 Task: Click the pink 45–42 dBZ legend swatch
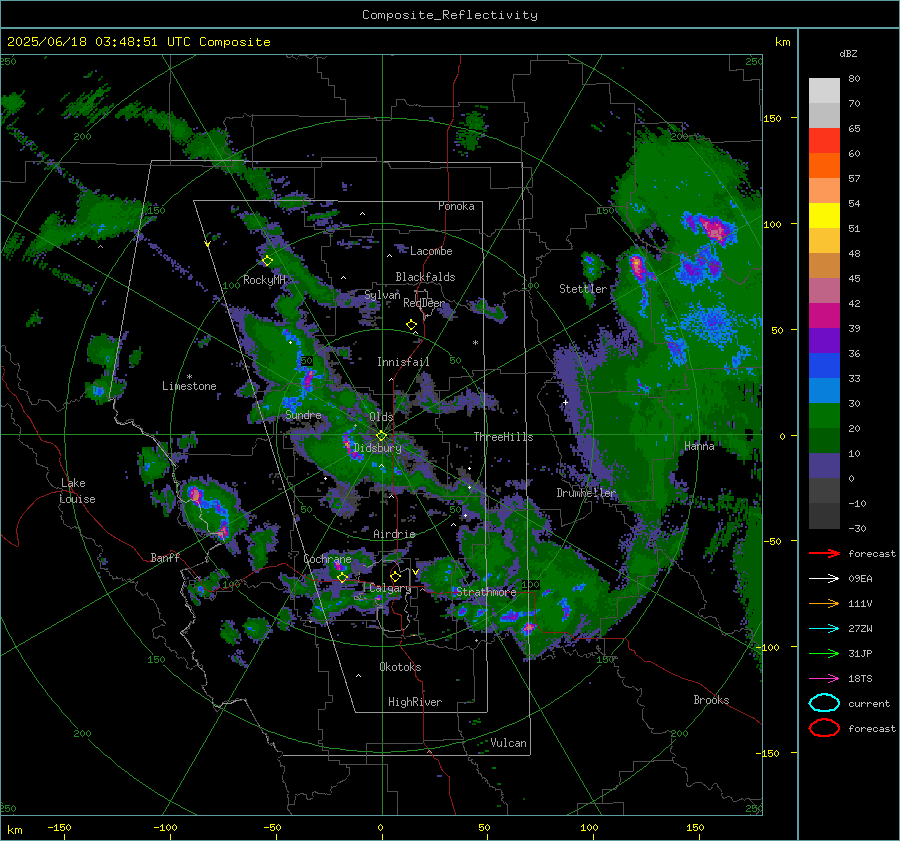tap(824, 291)
